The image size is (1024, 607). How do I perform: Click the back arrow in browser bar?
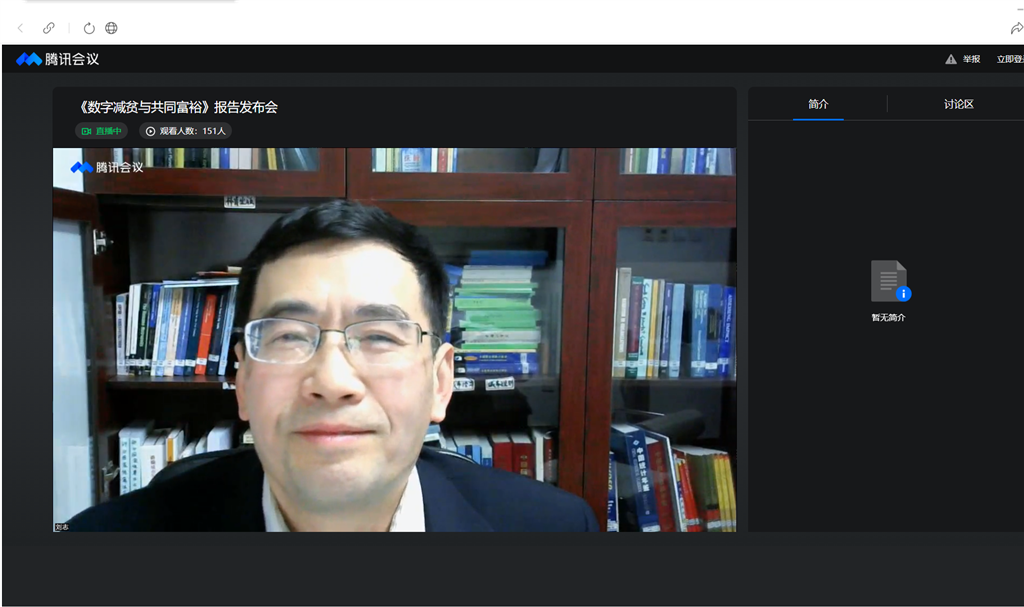20,28
